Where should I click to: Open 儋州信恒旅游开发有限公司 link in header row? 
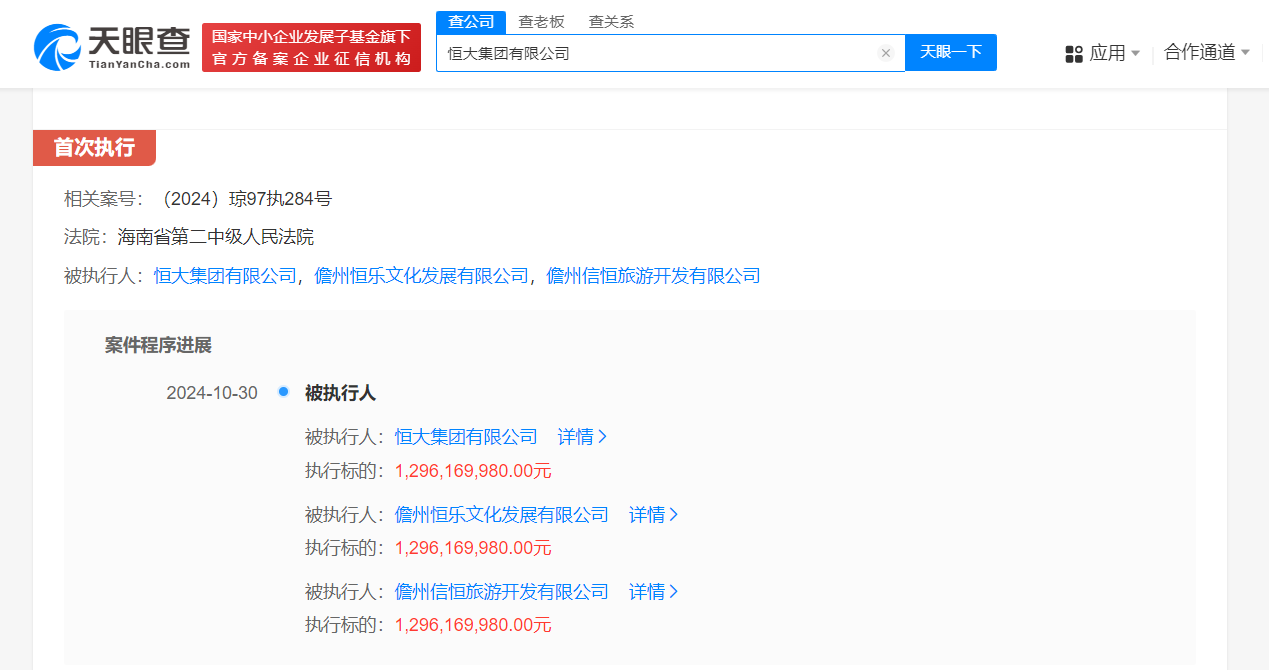coord(653,276)
